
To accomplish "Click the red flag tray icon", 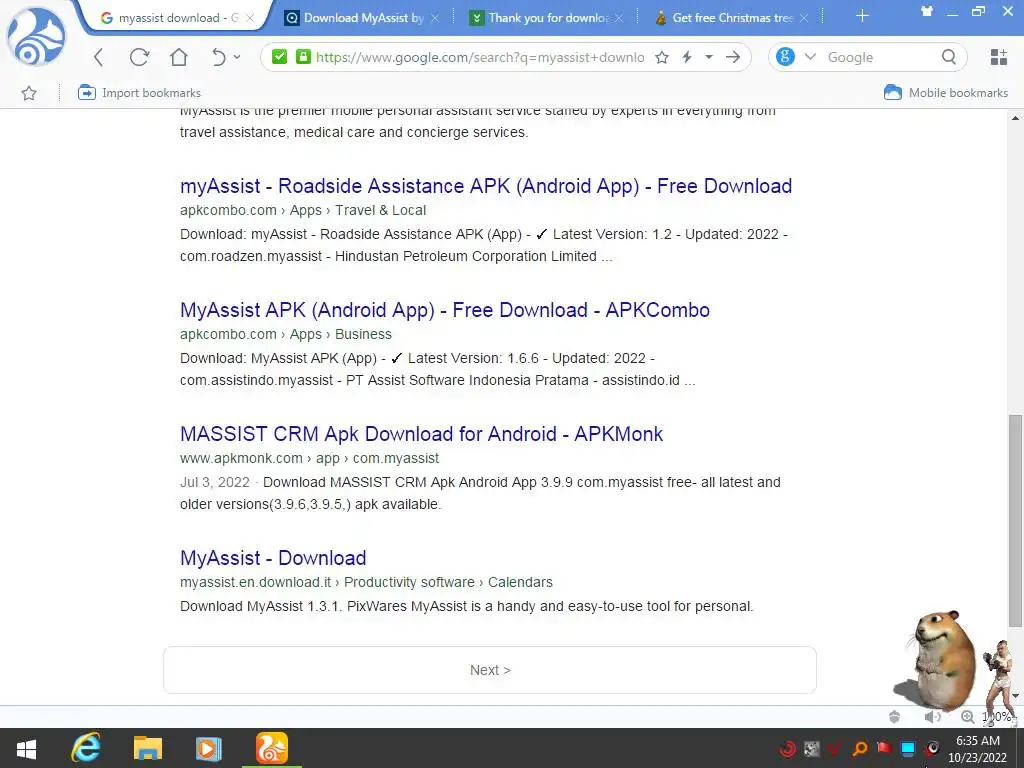I will (884, 748).
